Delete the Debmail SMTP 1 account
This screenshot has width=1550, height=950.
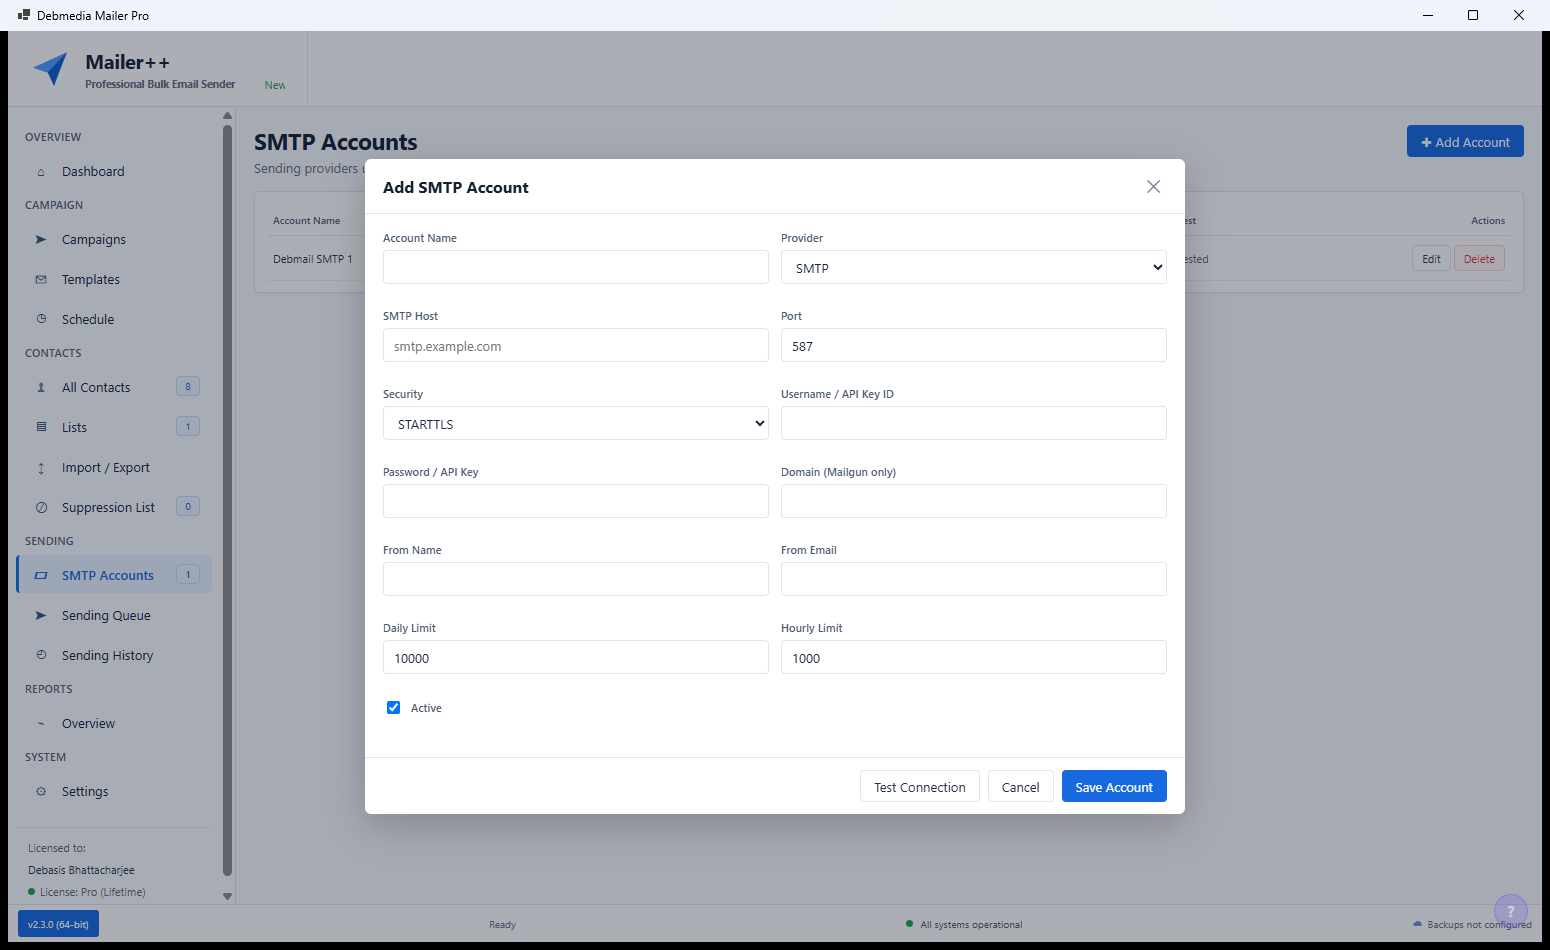1479,259
